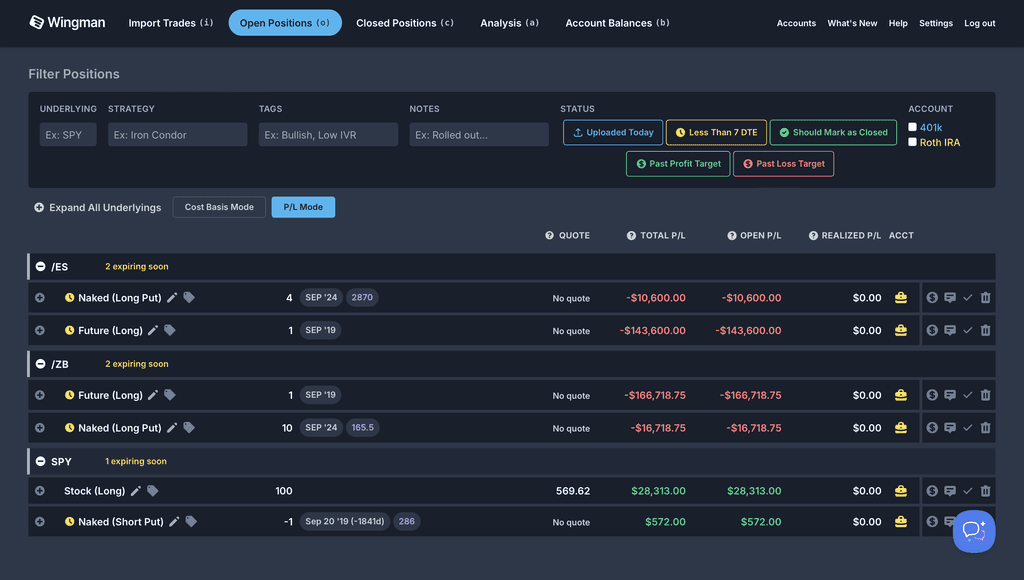This screenshot has width=1024, height=580.
Task: Open tags for the /ZB Future (Long) position
Action: point(169,394)
